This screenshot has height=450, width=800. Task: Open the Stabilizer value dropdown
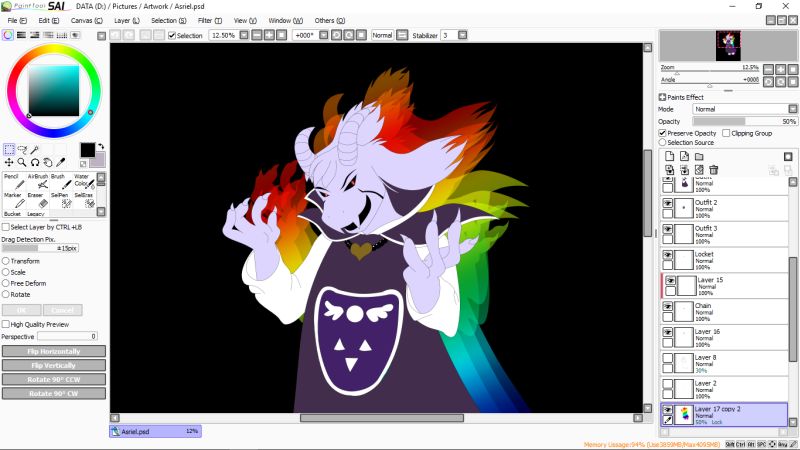[x=462, y=35]
